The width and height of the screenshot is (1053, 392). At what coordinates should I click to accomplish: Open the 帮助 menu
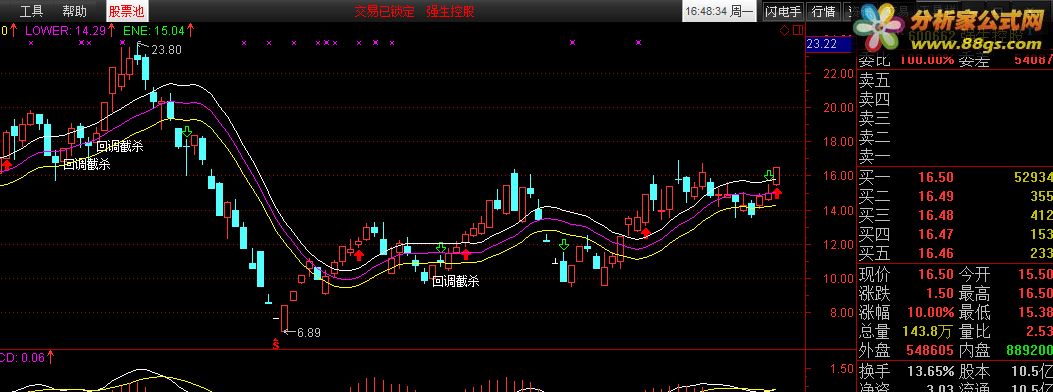tap(74, 11)
